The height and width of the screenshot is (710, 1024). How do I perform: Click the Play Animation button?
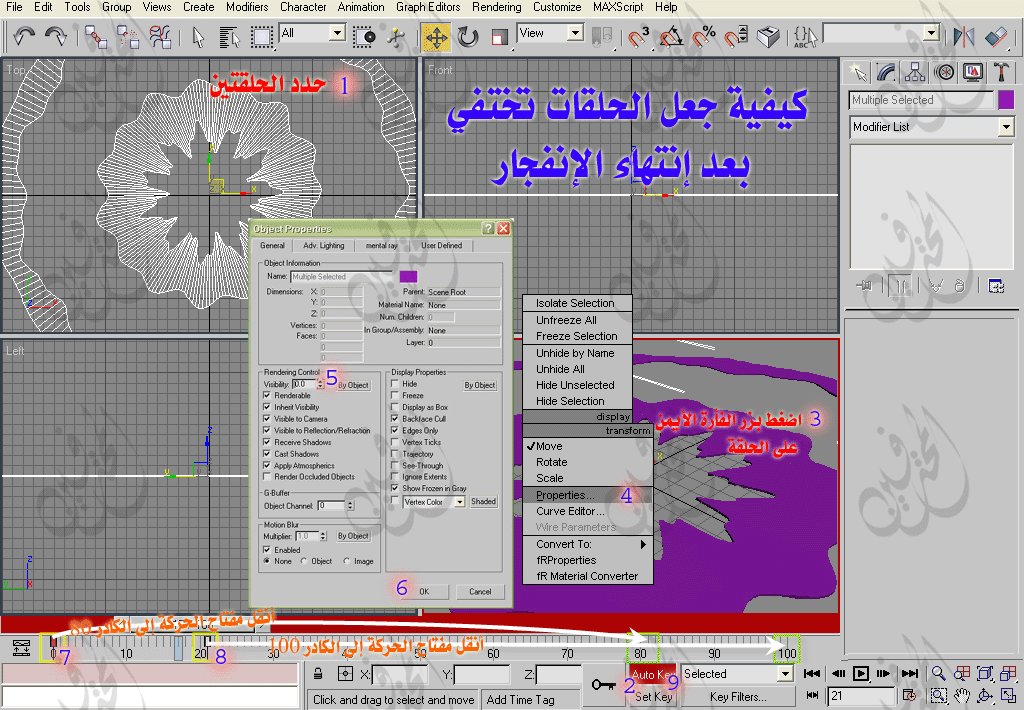[861, 673]
